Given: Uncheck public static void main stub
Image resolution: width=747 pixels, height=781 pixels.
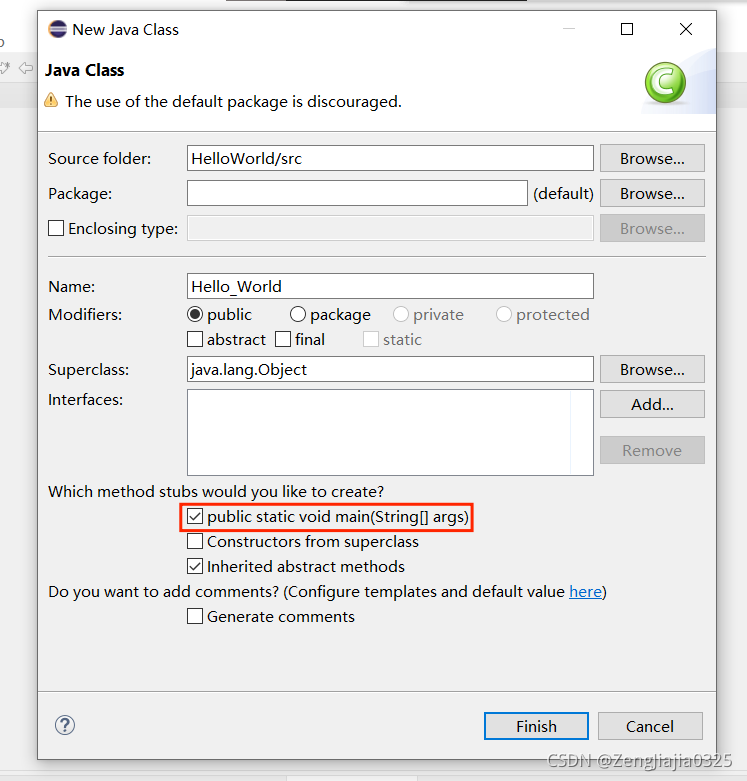Looking at the screenshot, I should [195, 517].
